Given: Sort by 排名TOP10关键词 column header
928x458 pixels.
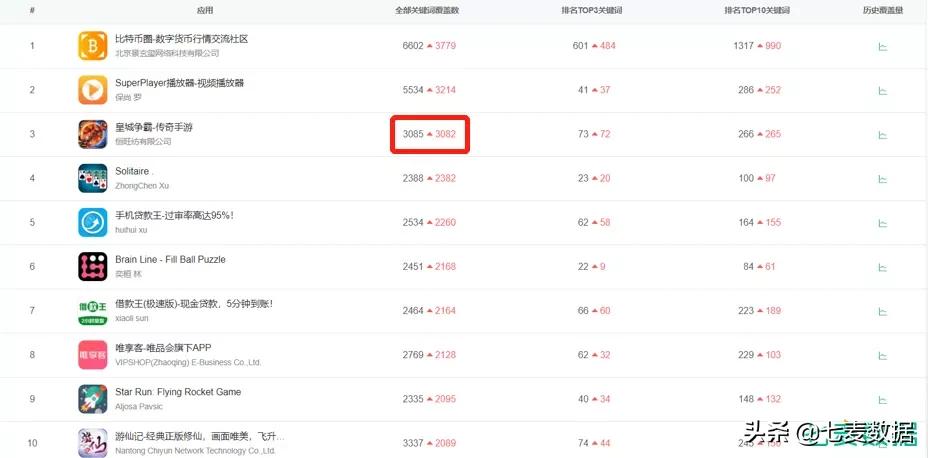Looking at the screenshot, I should coord(757,11).
